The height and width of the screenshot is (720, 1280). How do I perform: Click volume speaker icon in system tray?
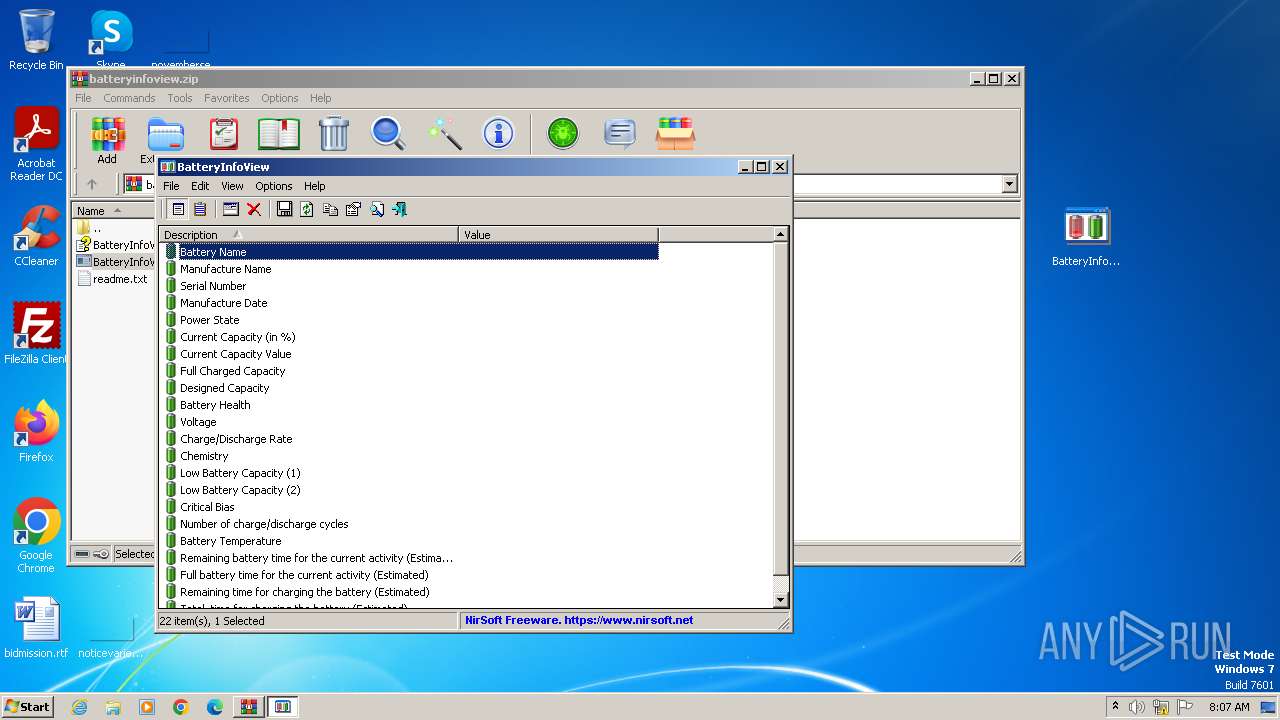tap(1137, 707)
